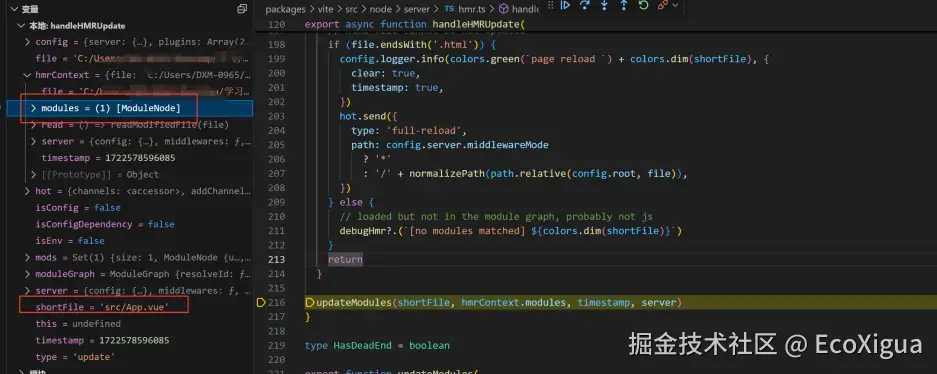
Task: Click 'normalizePath' on line 207
Action: (x=447, y=174)
